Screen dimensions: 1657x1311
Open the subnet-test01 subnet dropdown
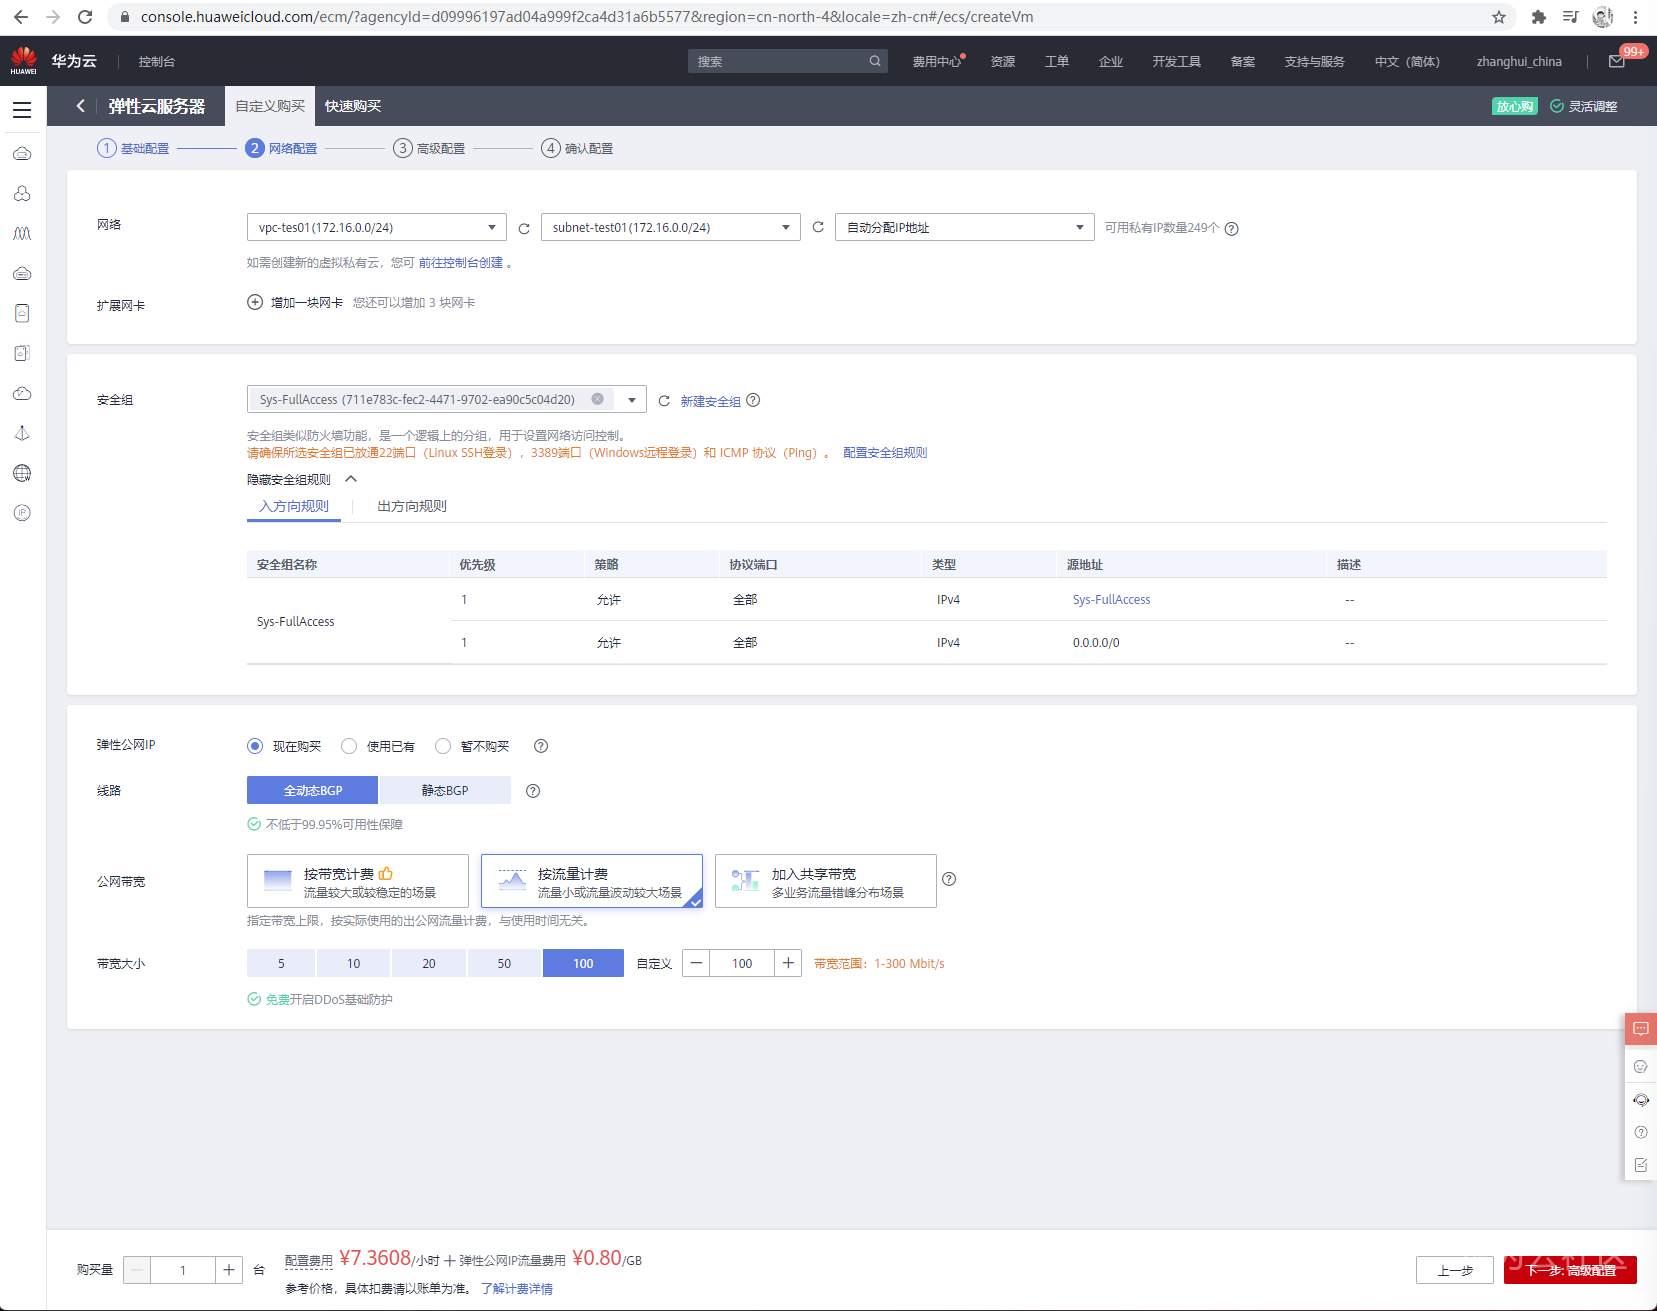(x=671, y=227)
